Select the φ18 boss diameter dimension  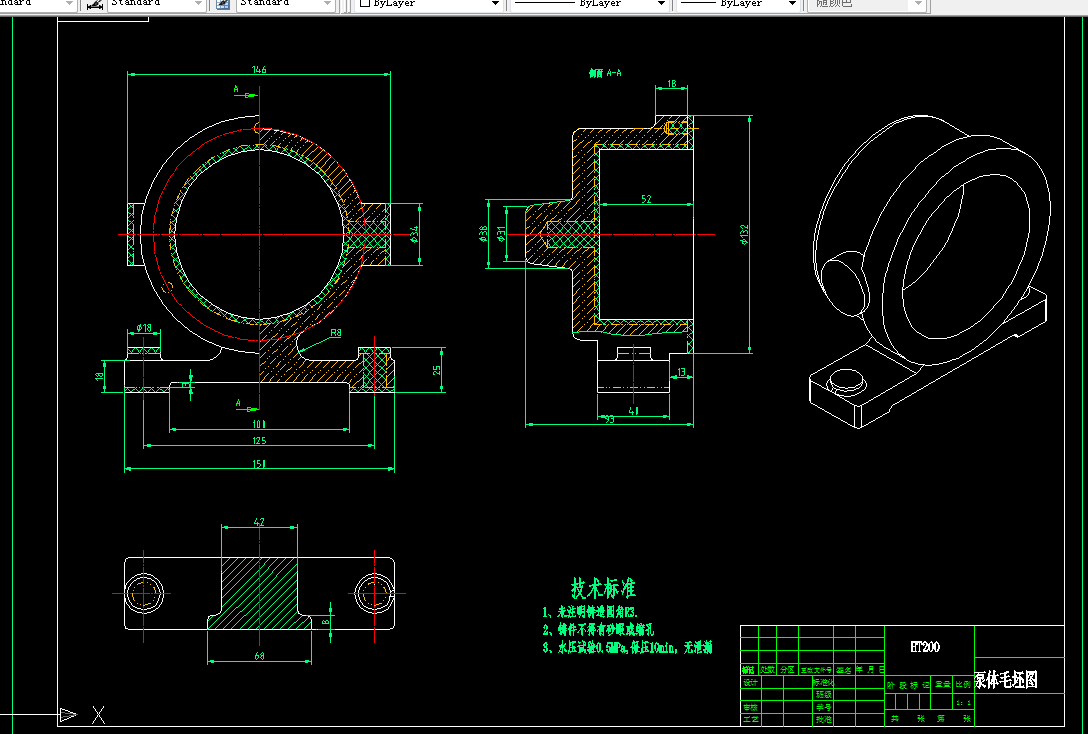[144, 327]
